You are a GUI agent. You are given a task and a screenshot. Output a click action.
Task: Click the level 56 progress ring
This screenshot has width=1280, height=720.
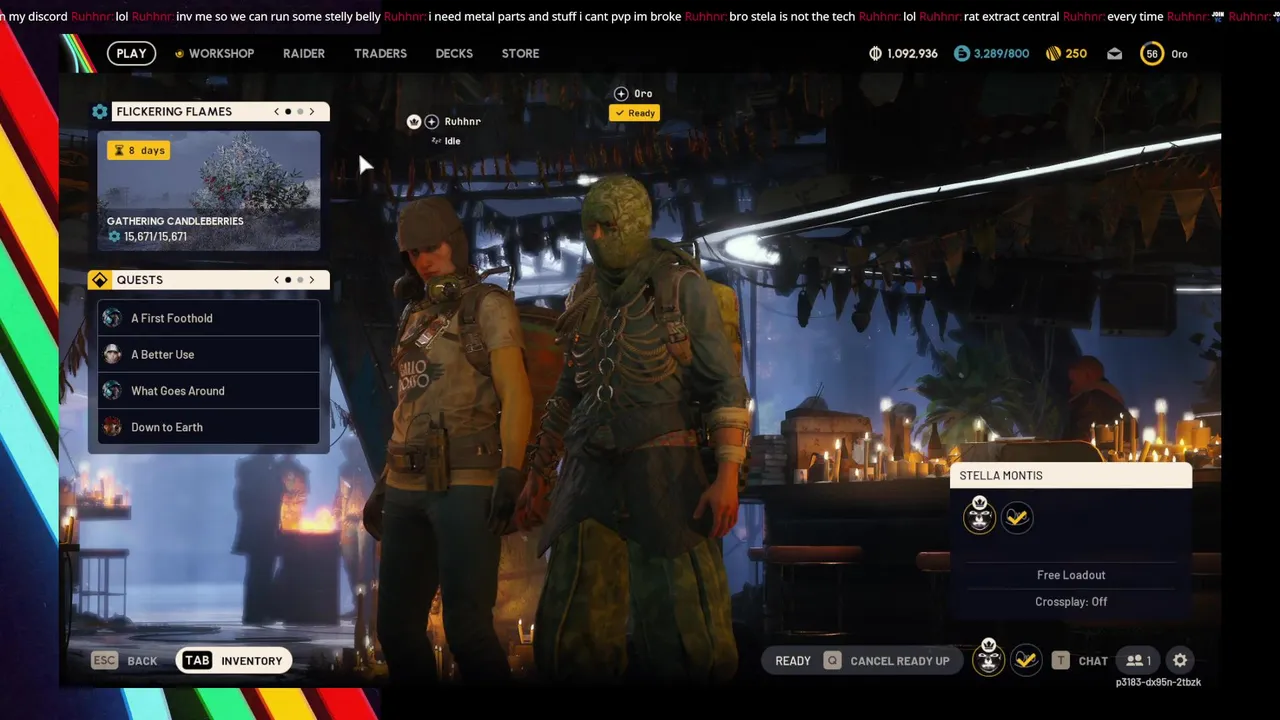pyautogui.click(x=1152, y=54)
